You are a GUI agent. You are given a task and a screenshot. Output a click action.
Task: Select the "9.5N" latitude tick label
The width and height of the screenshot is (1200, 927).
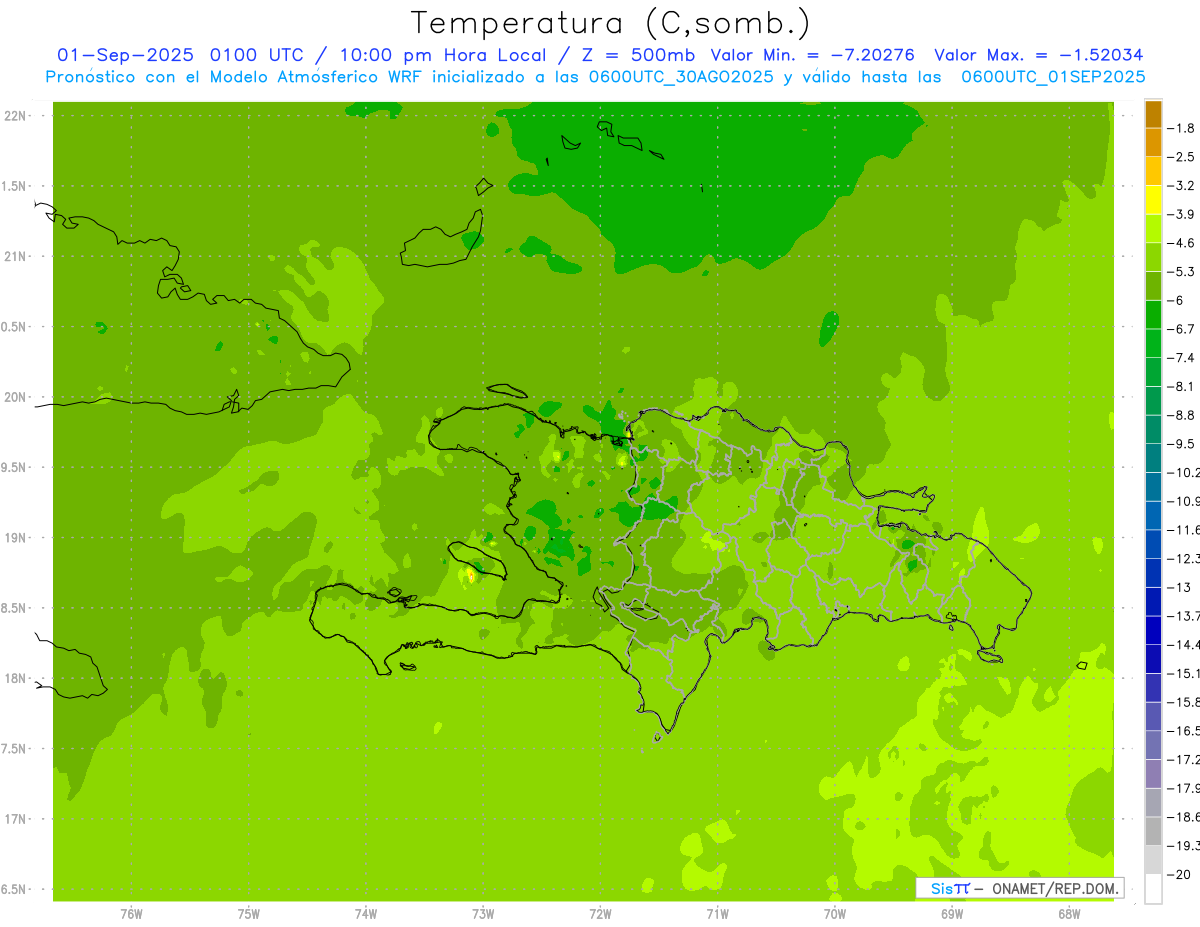click(15, 468)
